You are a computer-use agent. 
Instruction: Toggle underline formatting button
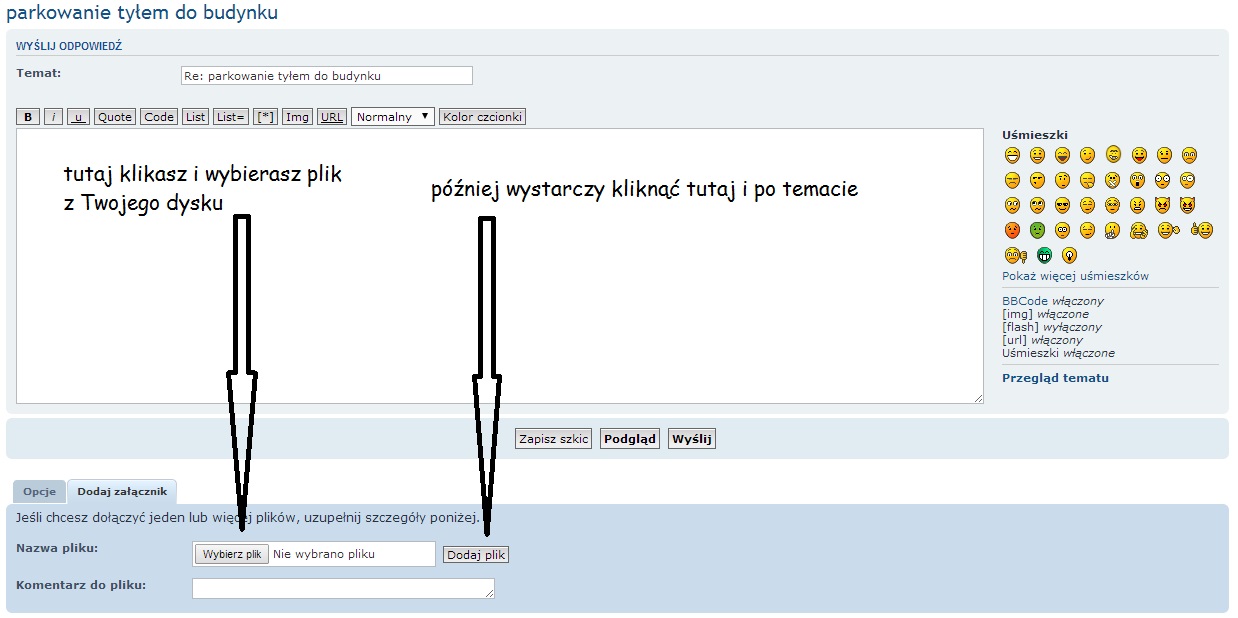coord(79,117)
